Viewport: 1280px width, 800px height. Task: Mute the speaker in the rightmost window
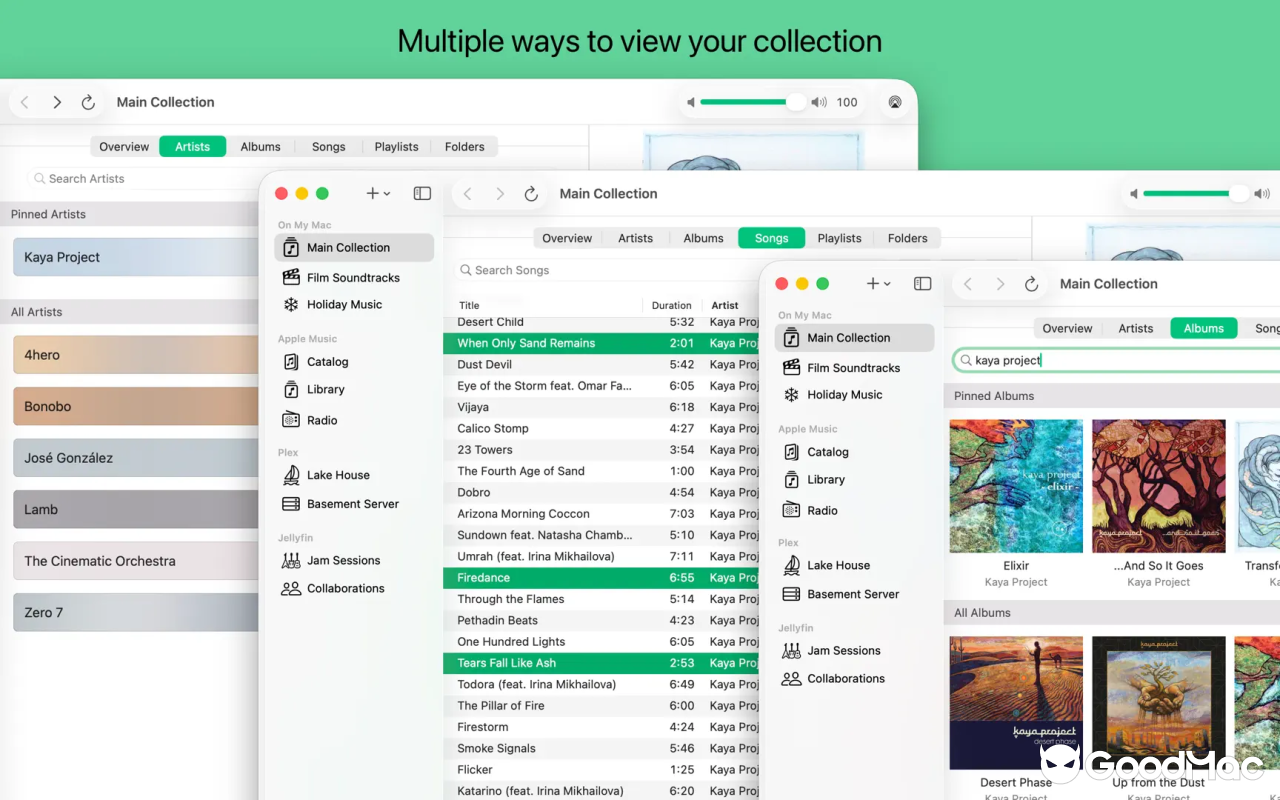(x=1132, y=193)
